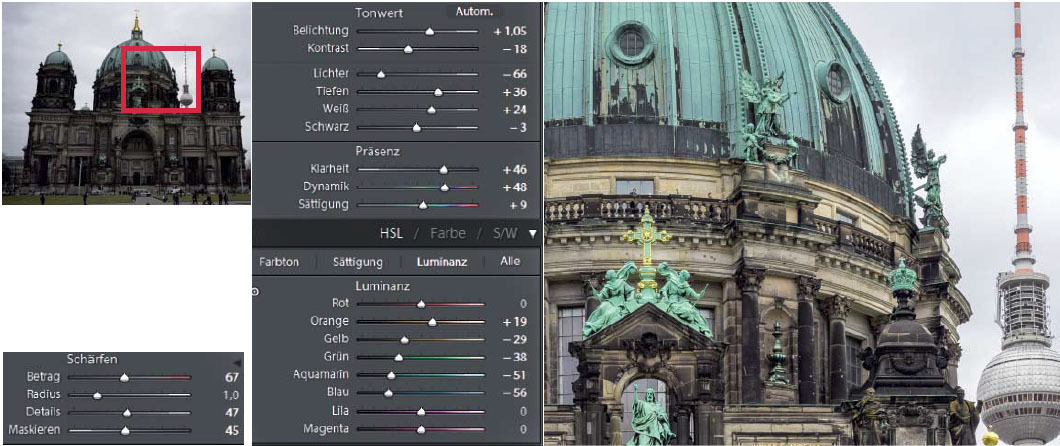
Task: Click the Maskieren sharpening slider handle
Action: click(125, 430)
